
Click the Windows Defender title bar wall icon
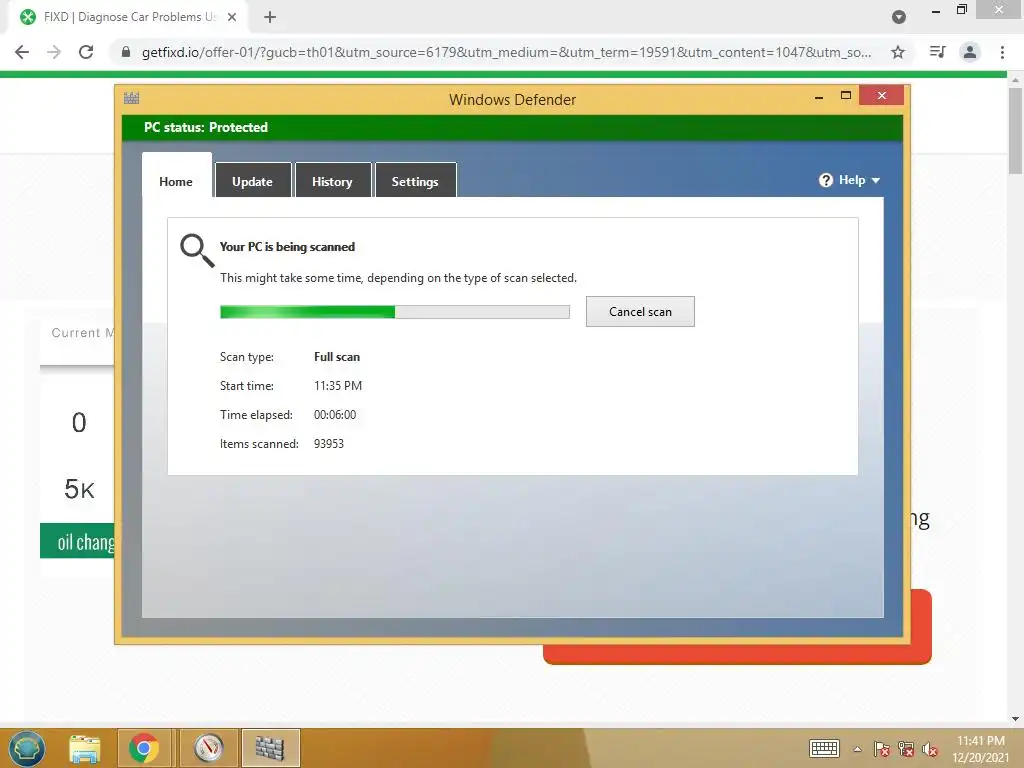[x=131, y=99]
